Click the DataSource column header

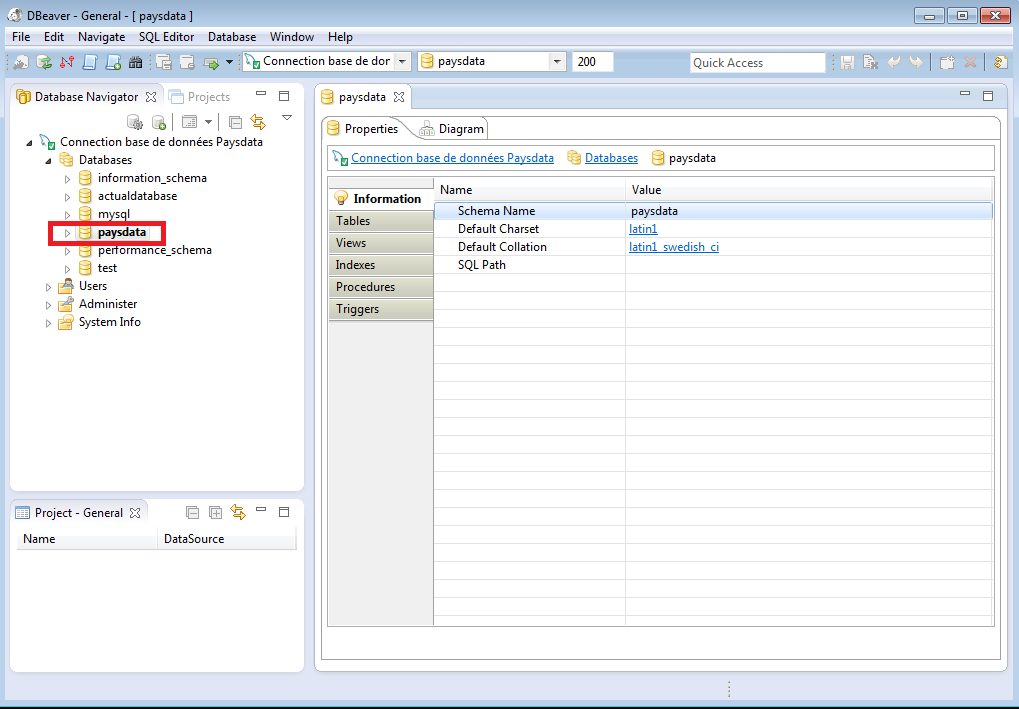(226, 539)
